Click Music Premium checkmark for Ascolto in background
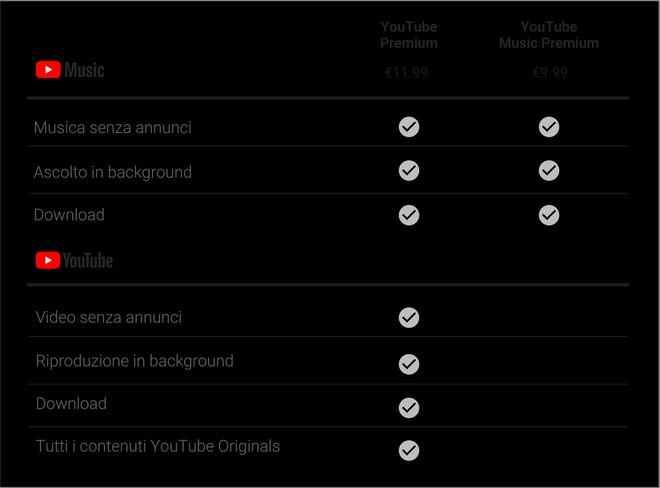The height and width of the screenshot is (488, 660). click(x=549, y=171)
